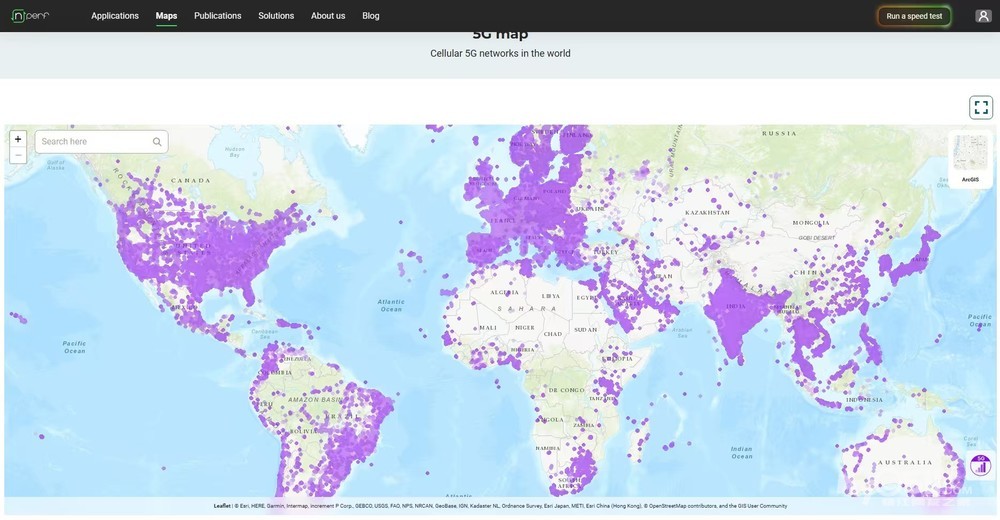The height and width of the screenshot is (520, 1000).
Task: Focus the Search here field
Action: (95, 142)
